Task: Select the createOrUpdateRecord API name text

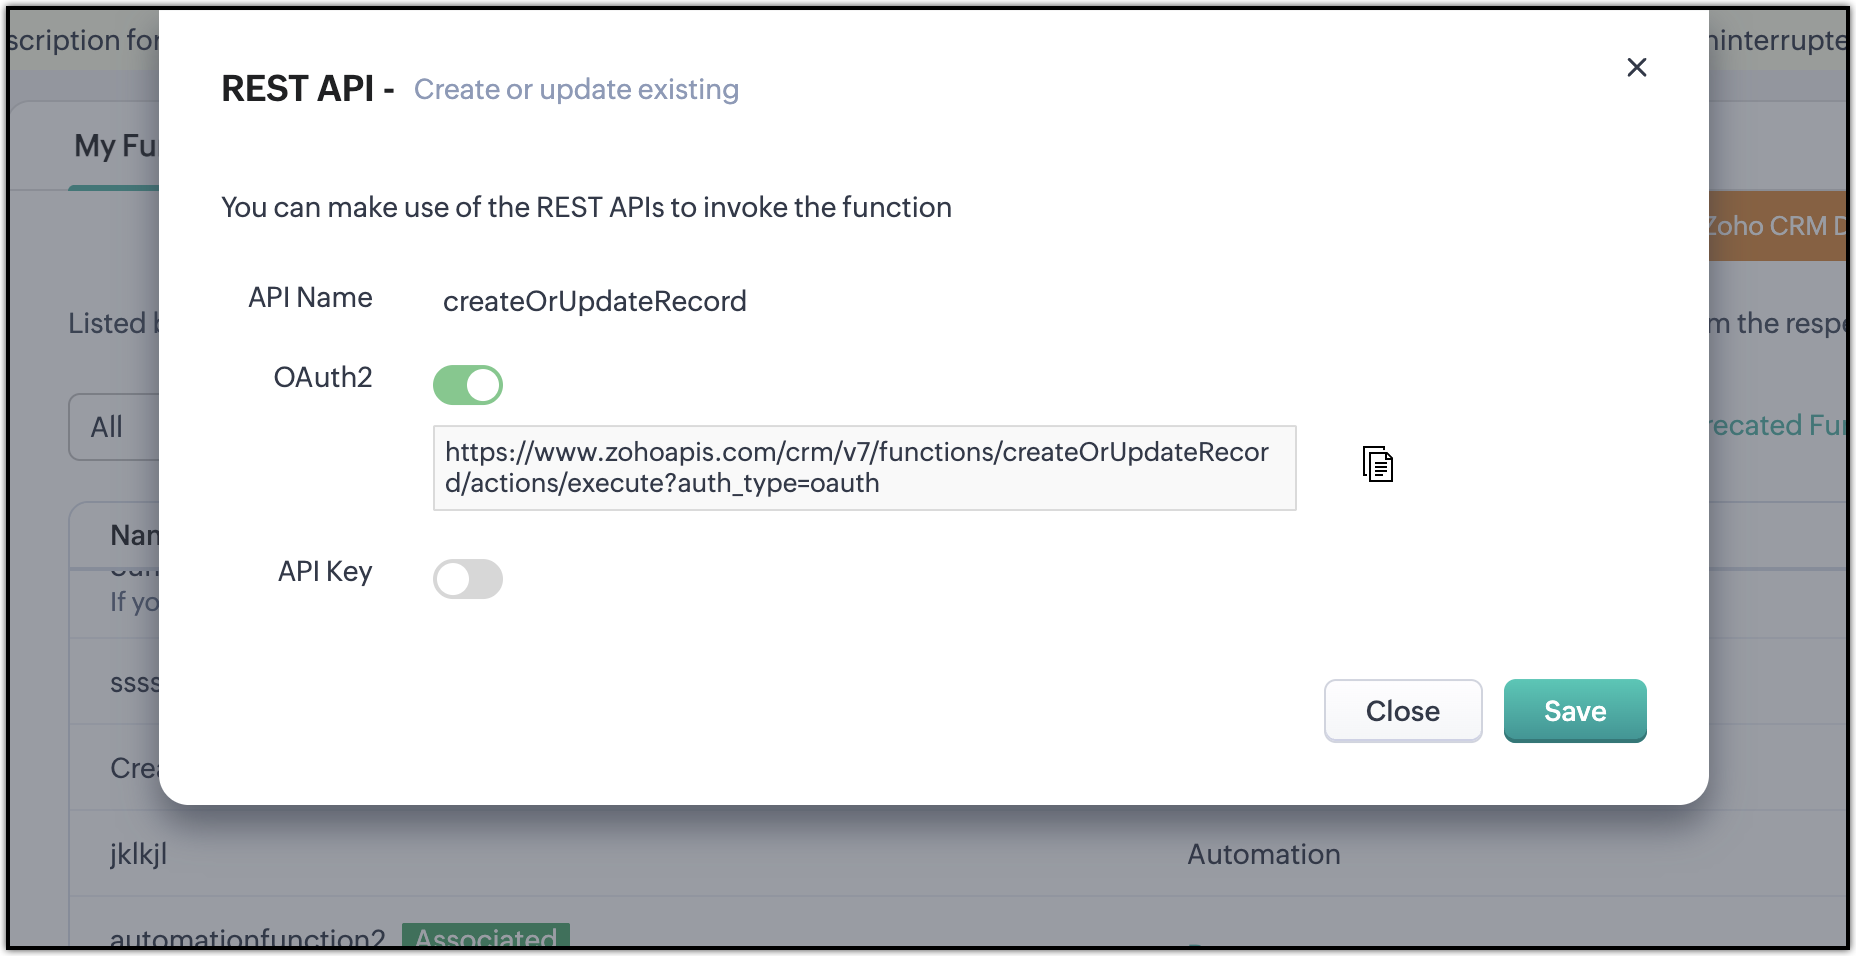Action: pyautogui.click(x=594, y=301)
